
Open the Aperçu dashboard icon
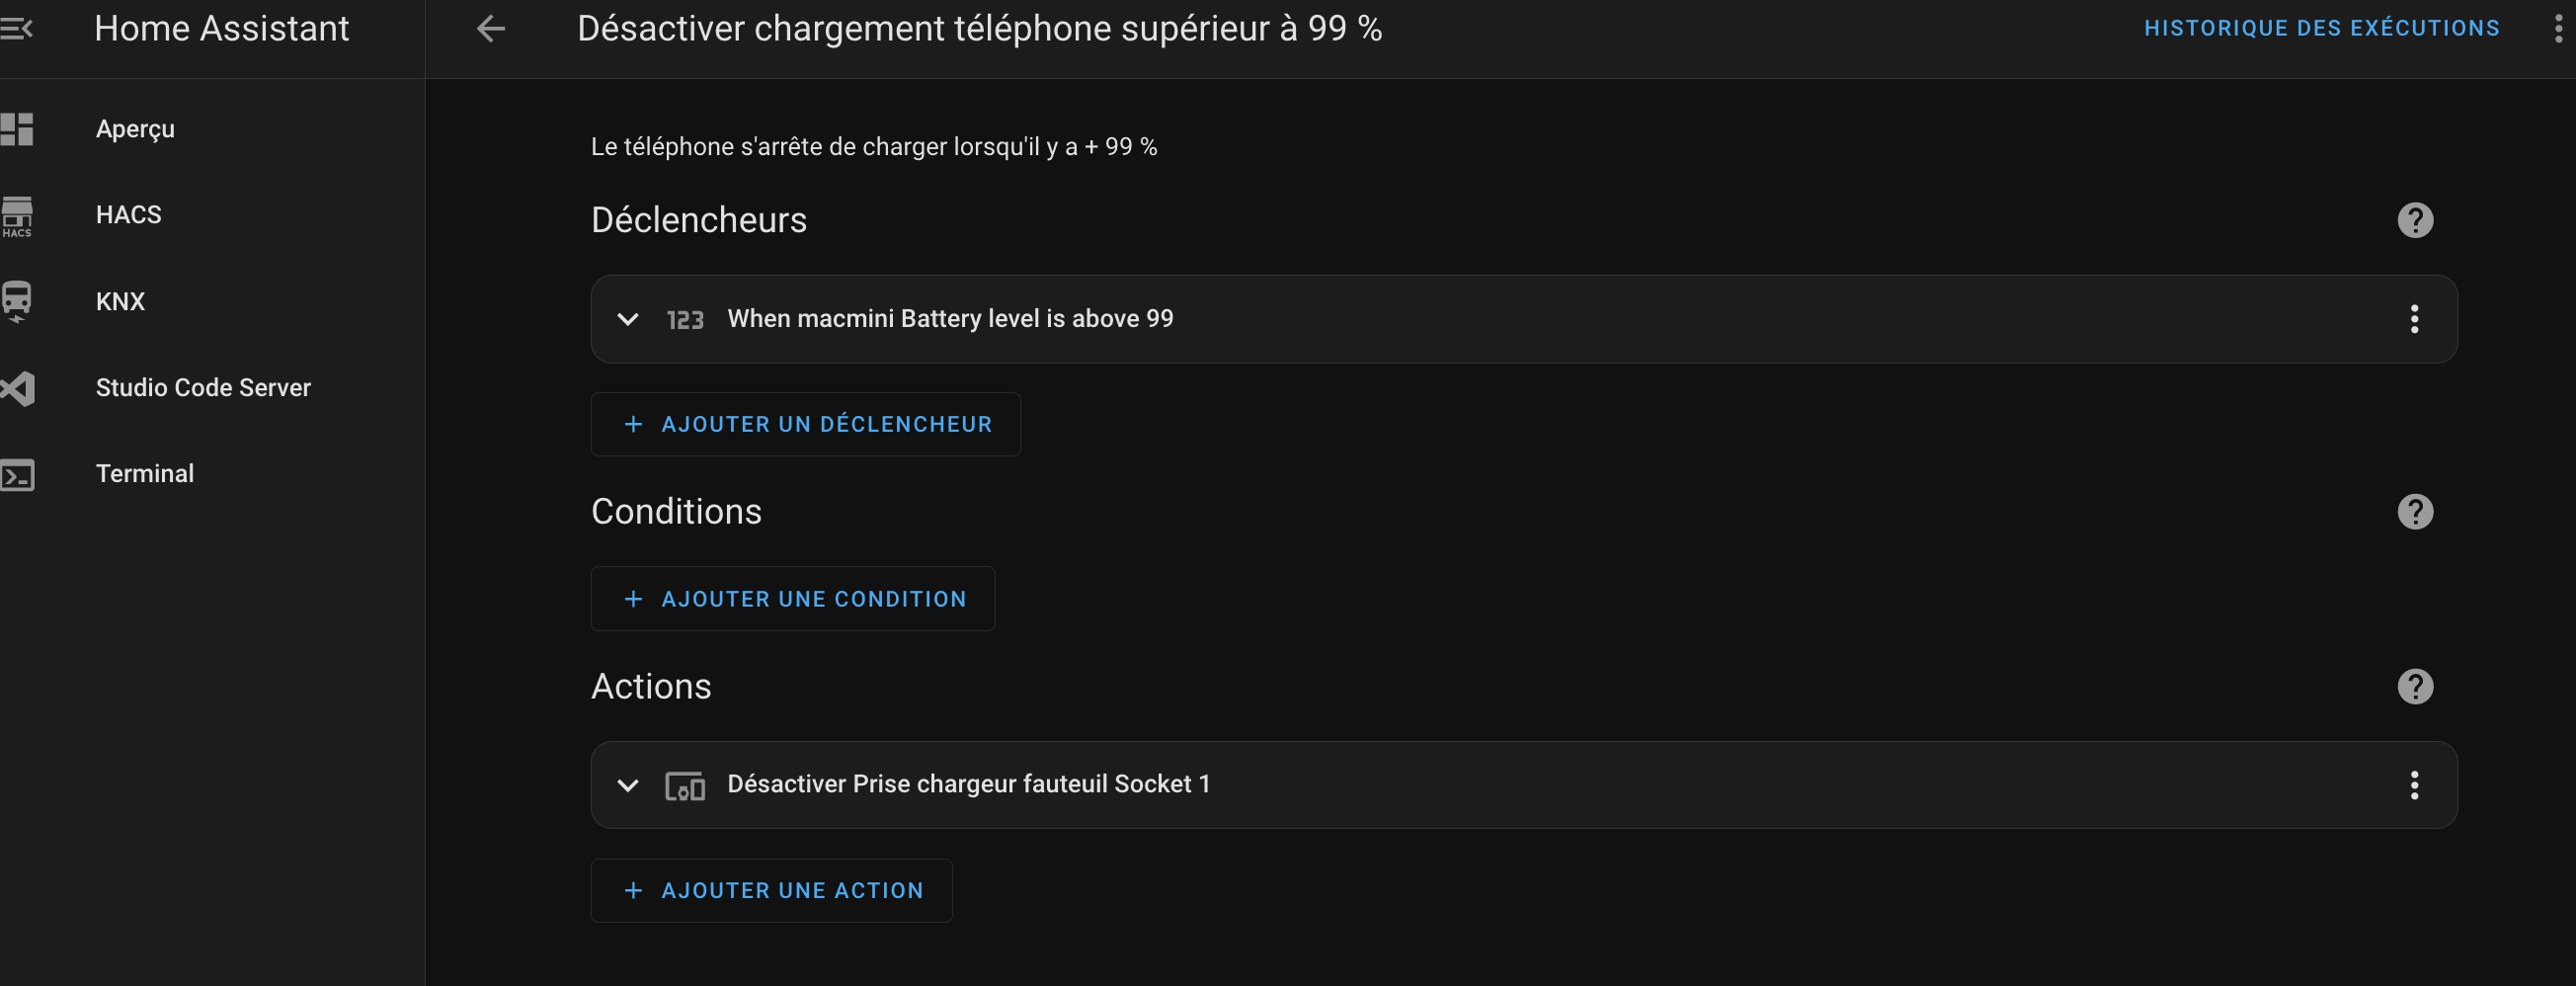pyautogui.click(x=17, y=129)
